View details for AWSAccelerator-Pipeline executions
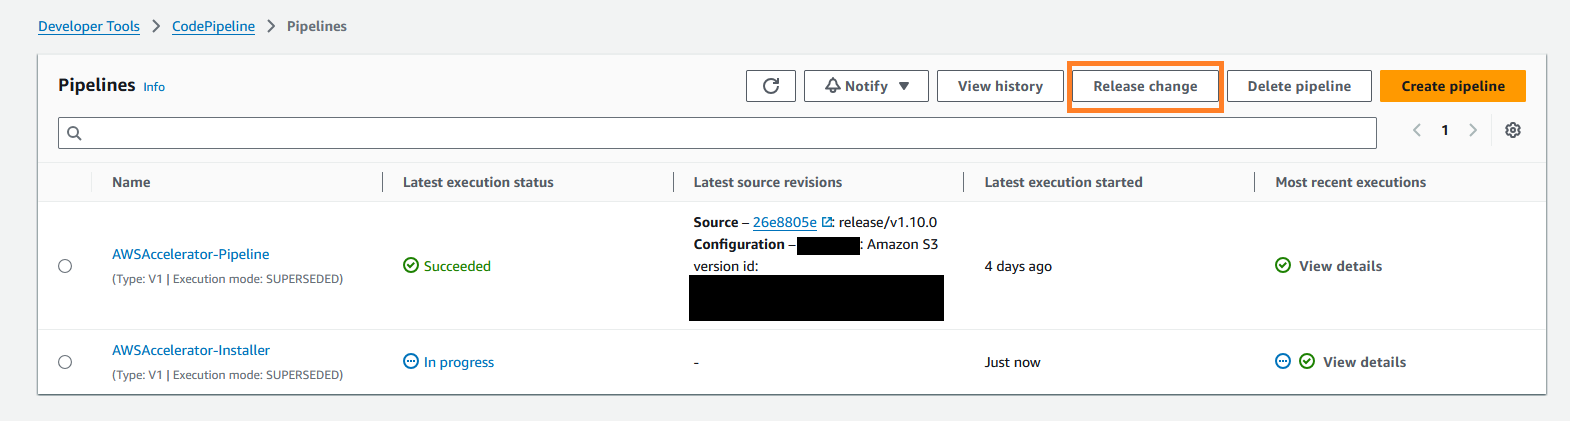Viewport: 1570px width, 421px height. 1340,266
